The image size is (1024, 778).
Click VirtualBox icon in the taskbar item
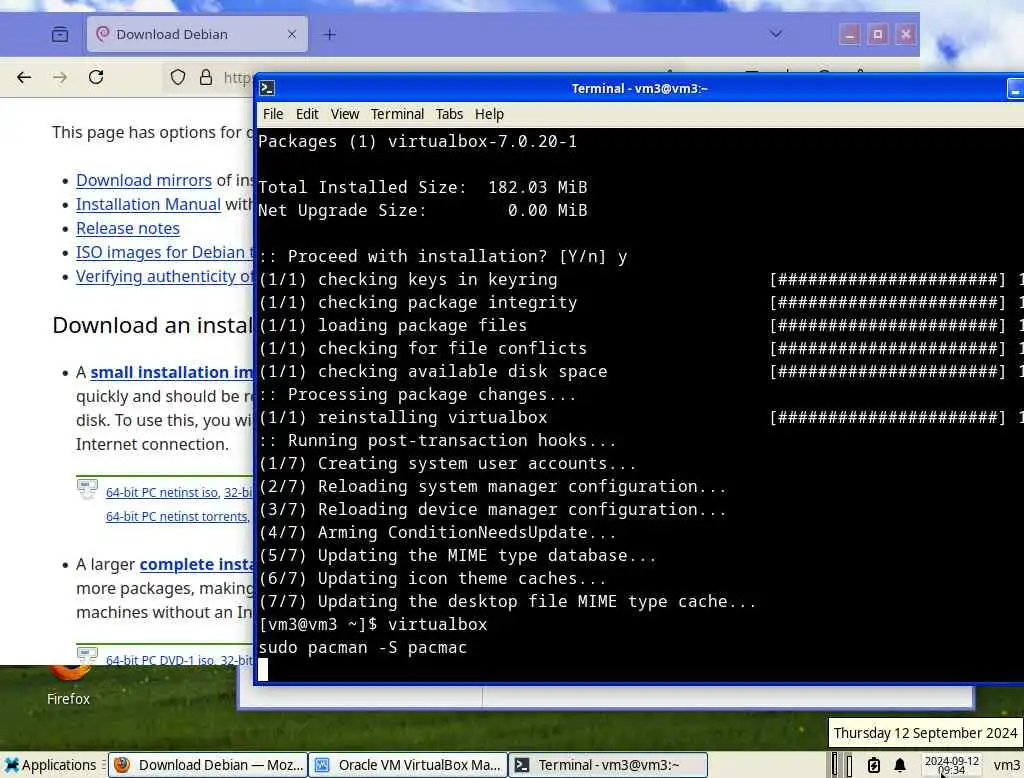322,765
